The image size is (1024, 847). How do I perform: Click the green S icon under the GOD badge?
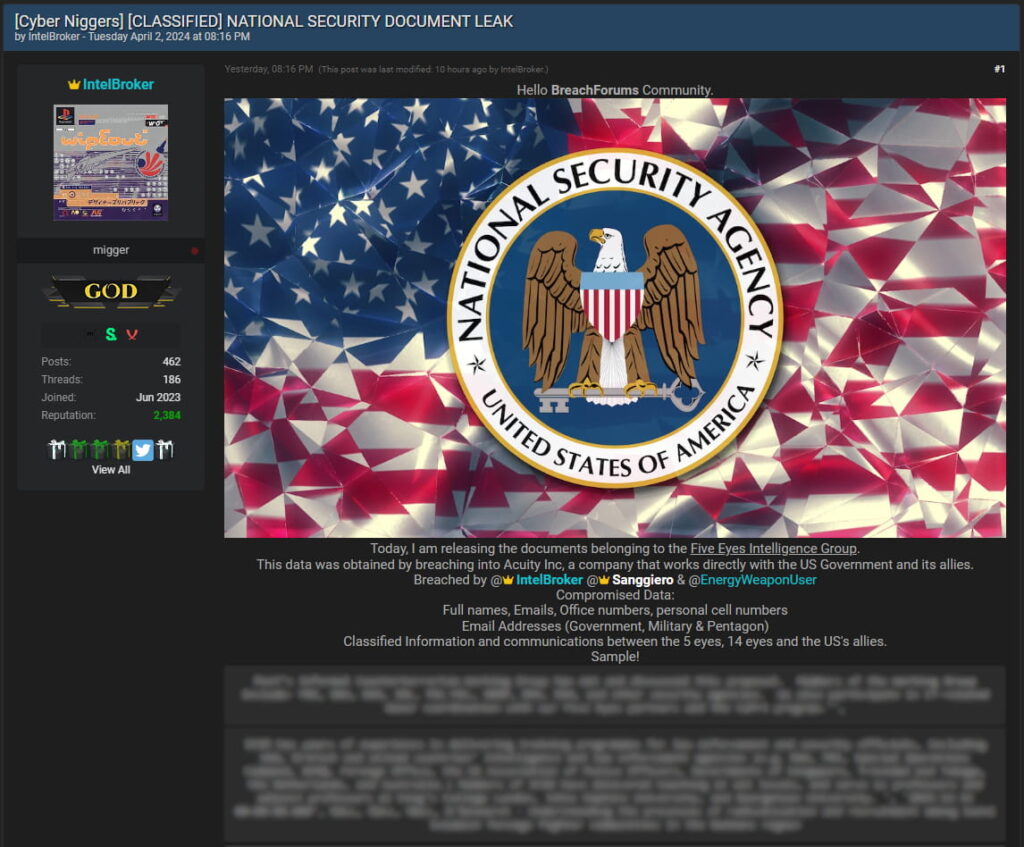tap(111, 334)
